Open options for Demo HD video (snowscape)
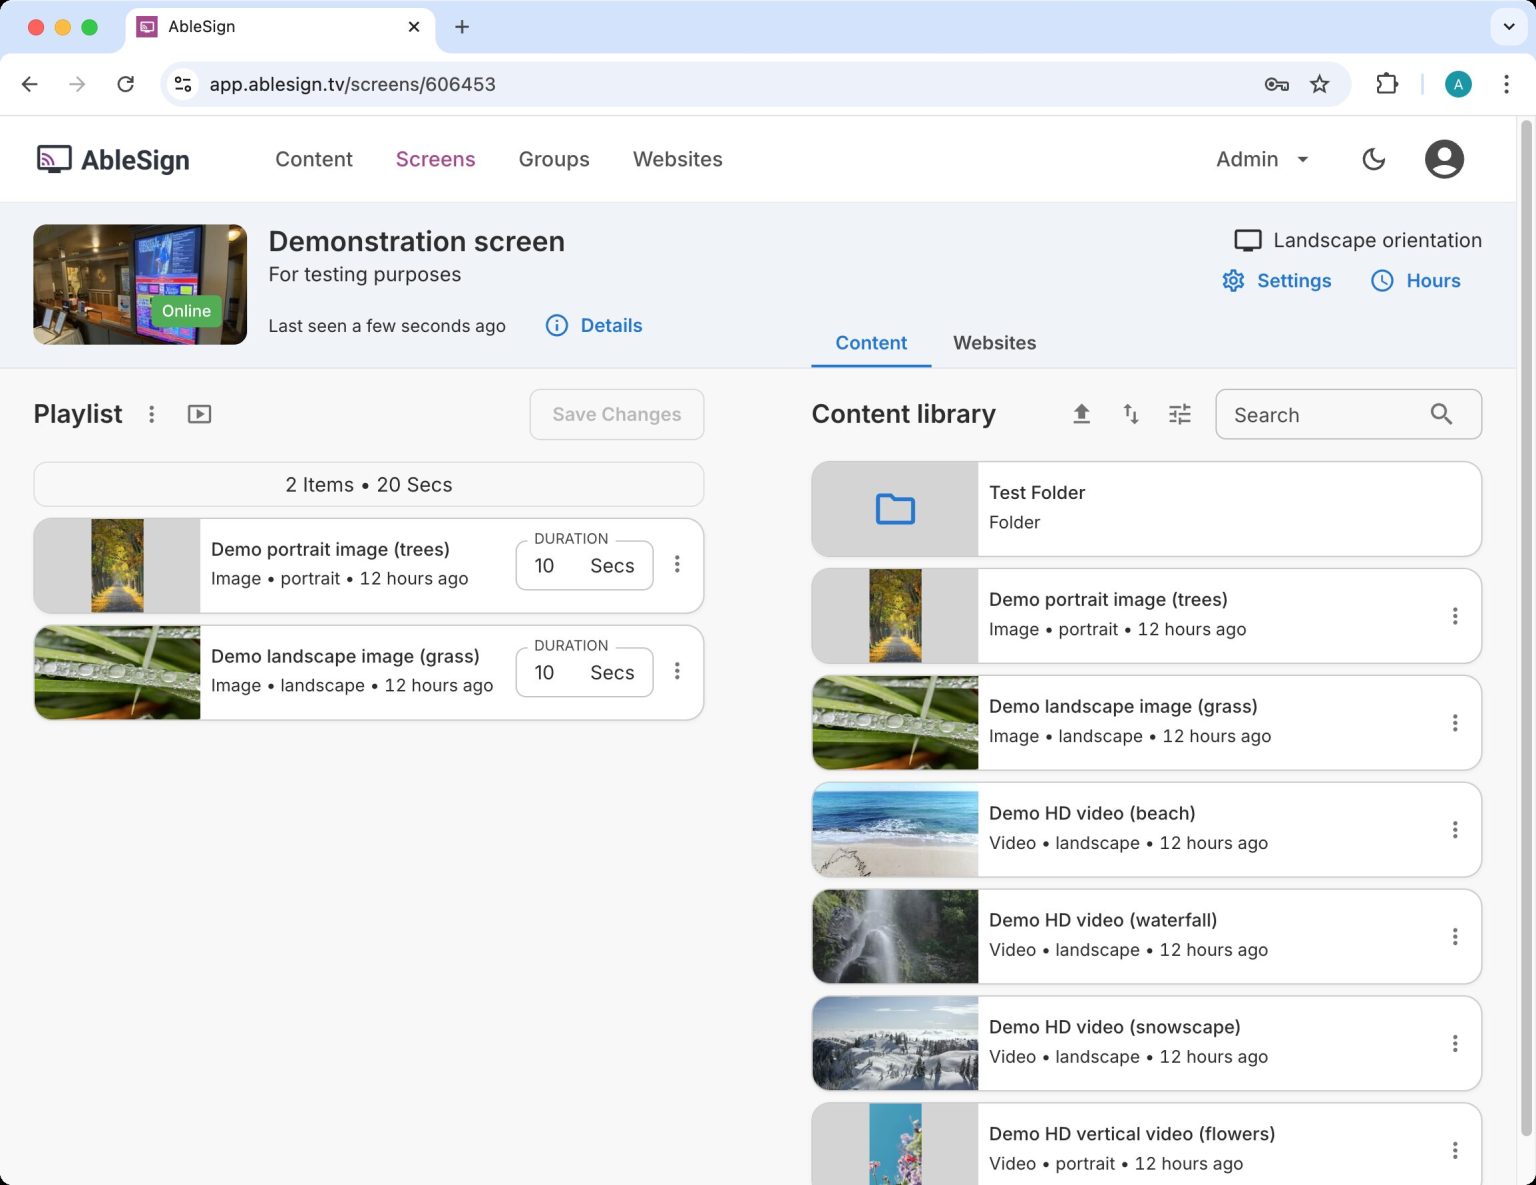This screenshot has height=1185, width=1536. tap(1455, 1044)
